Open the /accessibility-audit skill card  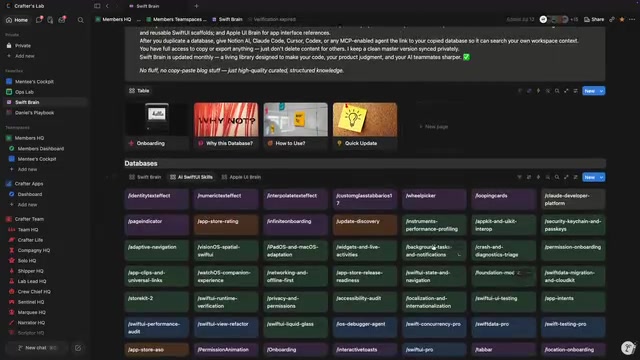point(365,302)
